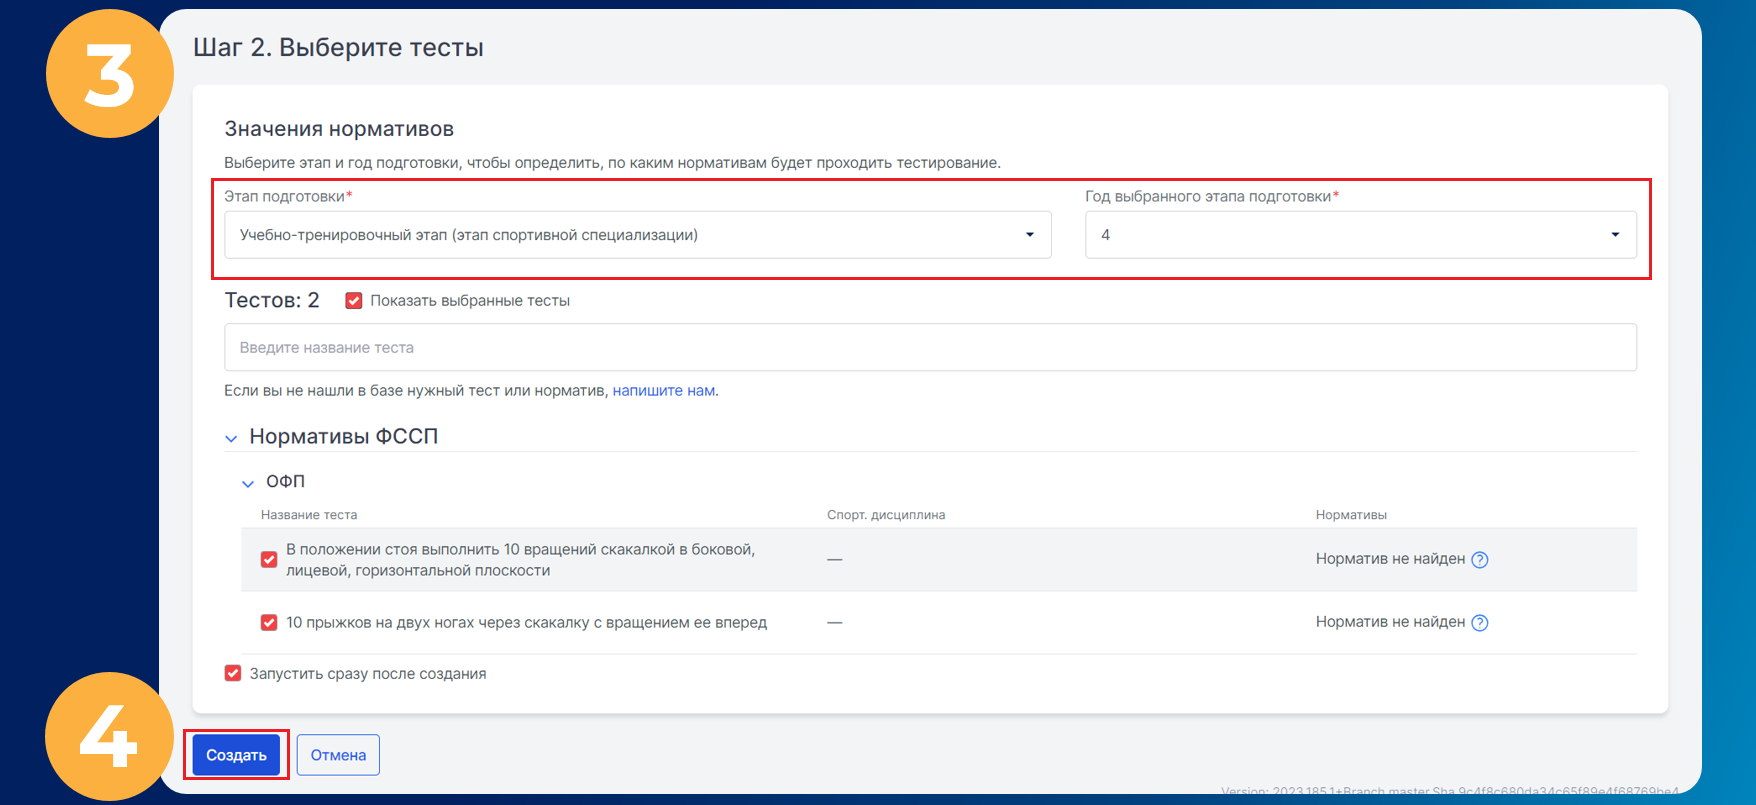Click the Спорт. дисциплина column header
This screenshot has height=805, width=1756.
[886, 515]
